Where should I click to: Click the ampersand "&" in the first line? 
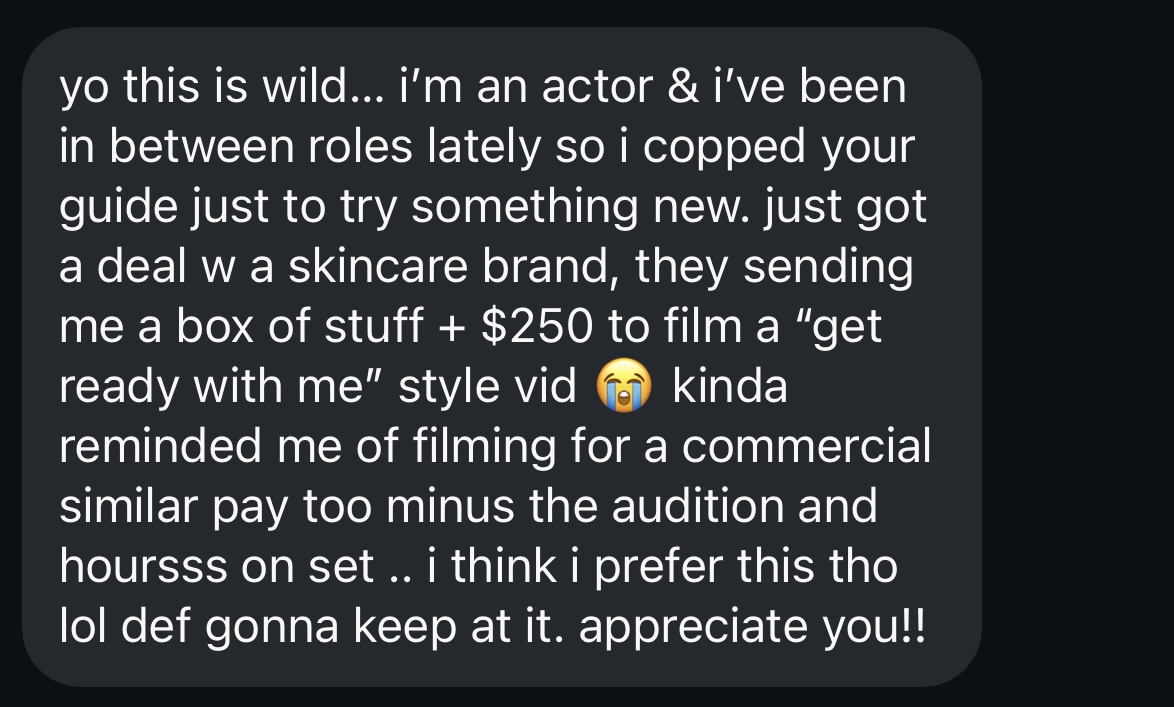tap(682, 86)
